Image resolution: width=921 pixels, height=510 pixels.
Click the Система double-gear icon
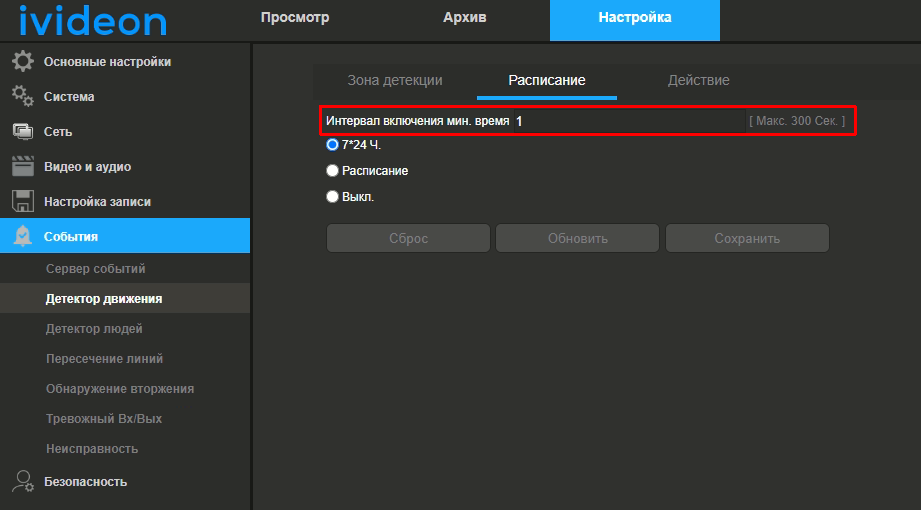click(x=23, y=96)
